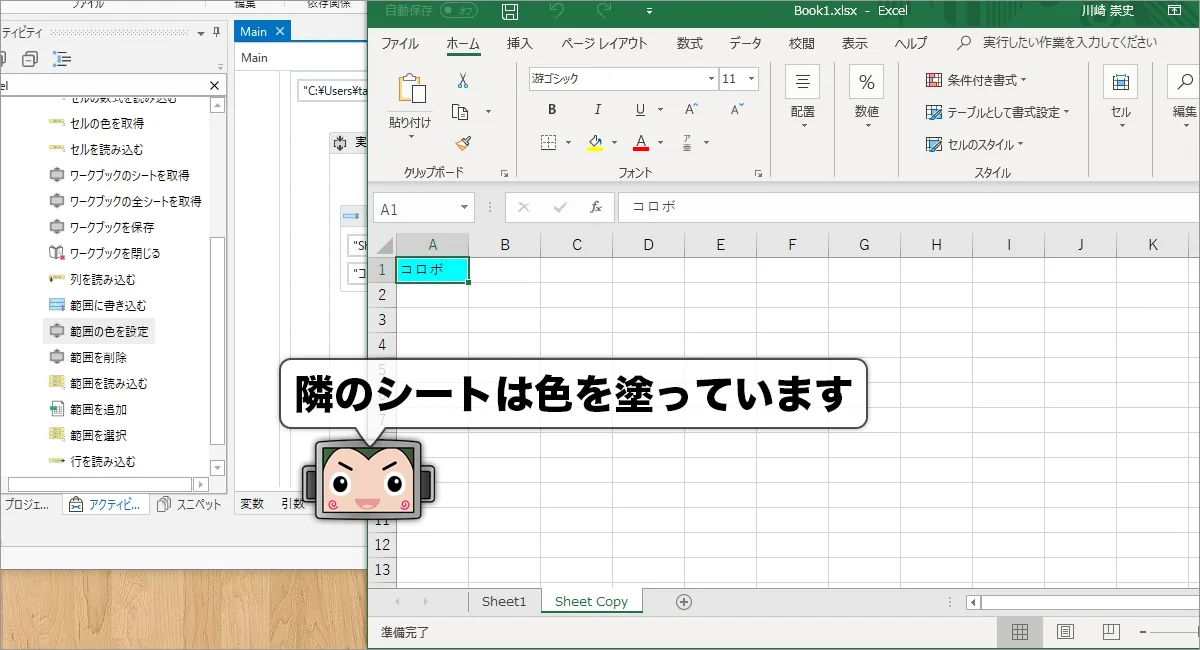Screen dimensions: 1200x650
Task: Click the 数値 percent group button
Action: (866, 97)
